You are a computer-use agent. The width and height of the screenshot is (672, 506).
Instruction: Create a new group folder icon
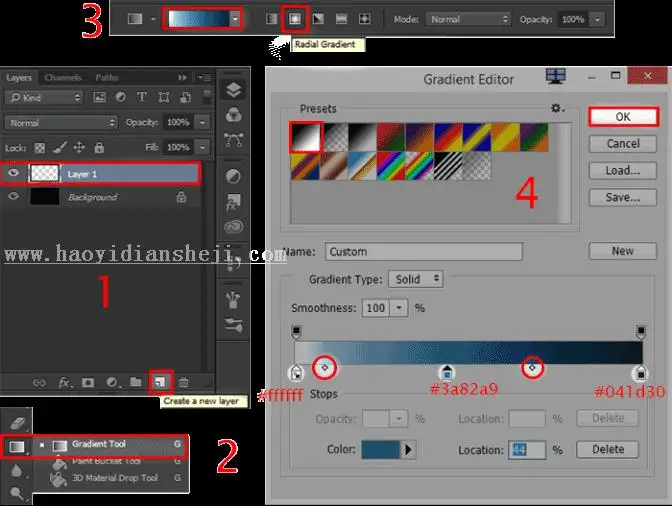point(136,382)
